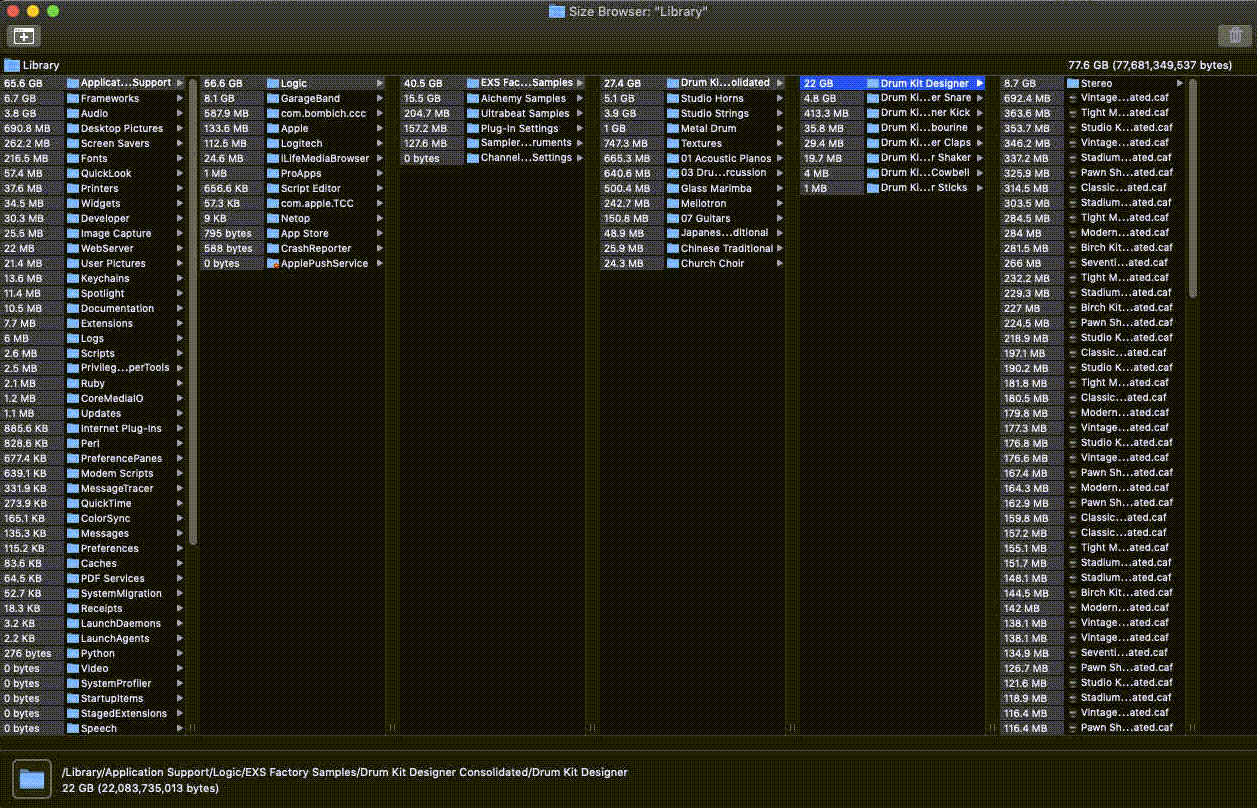Click the Script Editor folder icon
The image size is (1257, 808).
coord(273,188)
